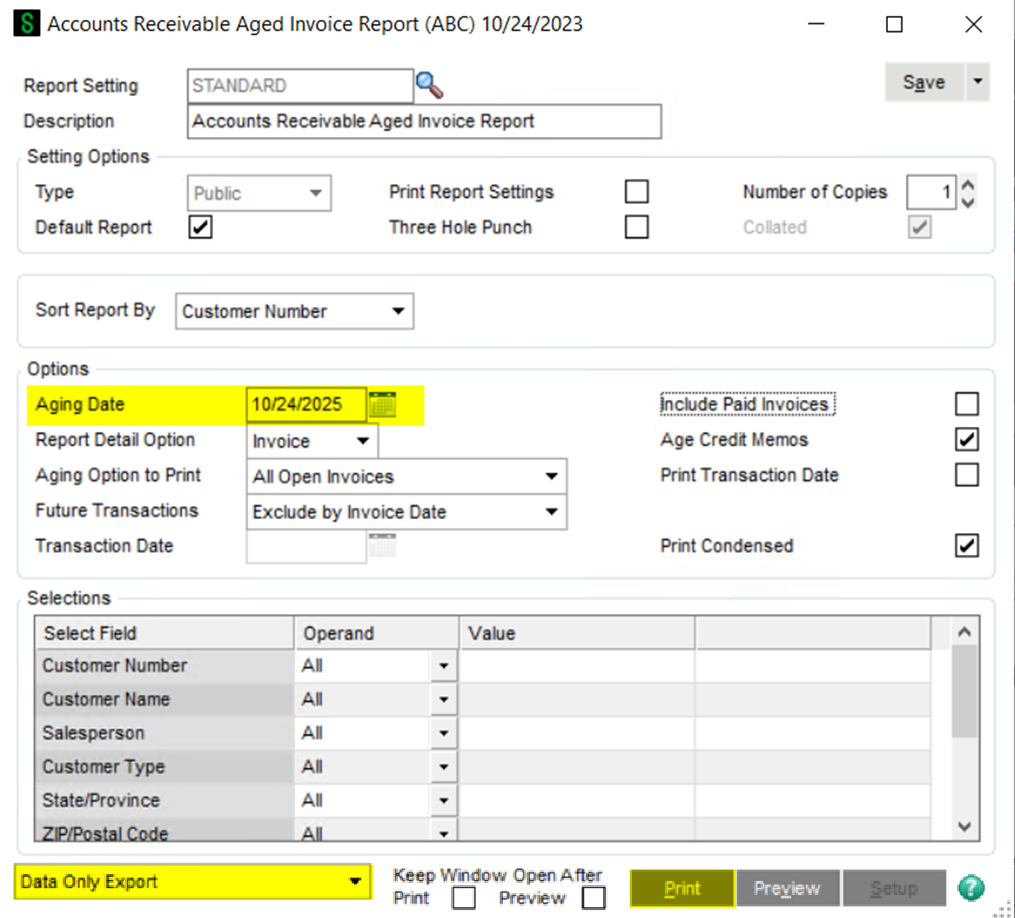The image size is (1015, 918).
Task: Open the Data Only Export dropdown
Action: coord(355,883)
